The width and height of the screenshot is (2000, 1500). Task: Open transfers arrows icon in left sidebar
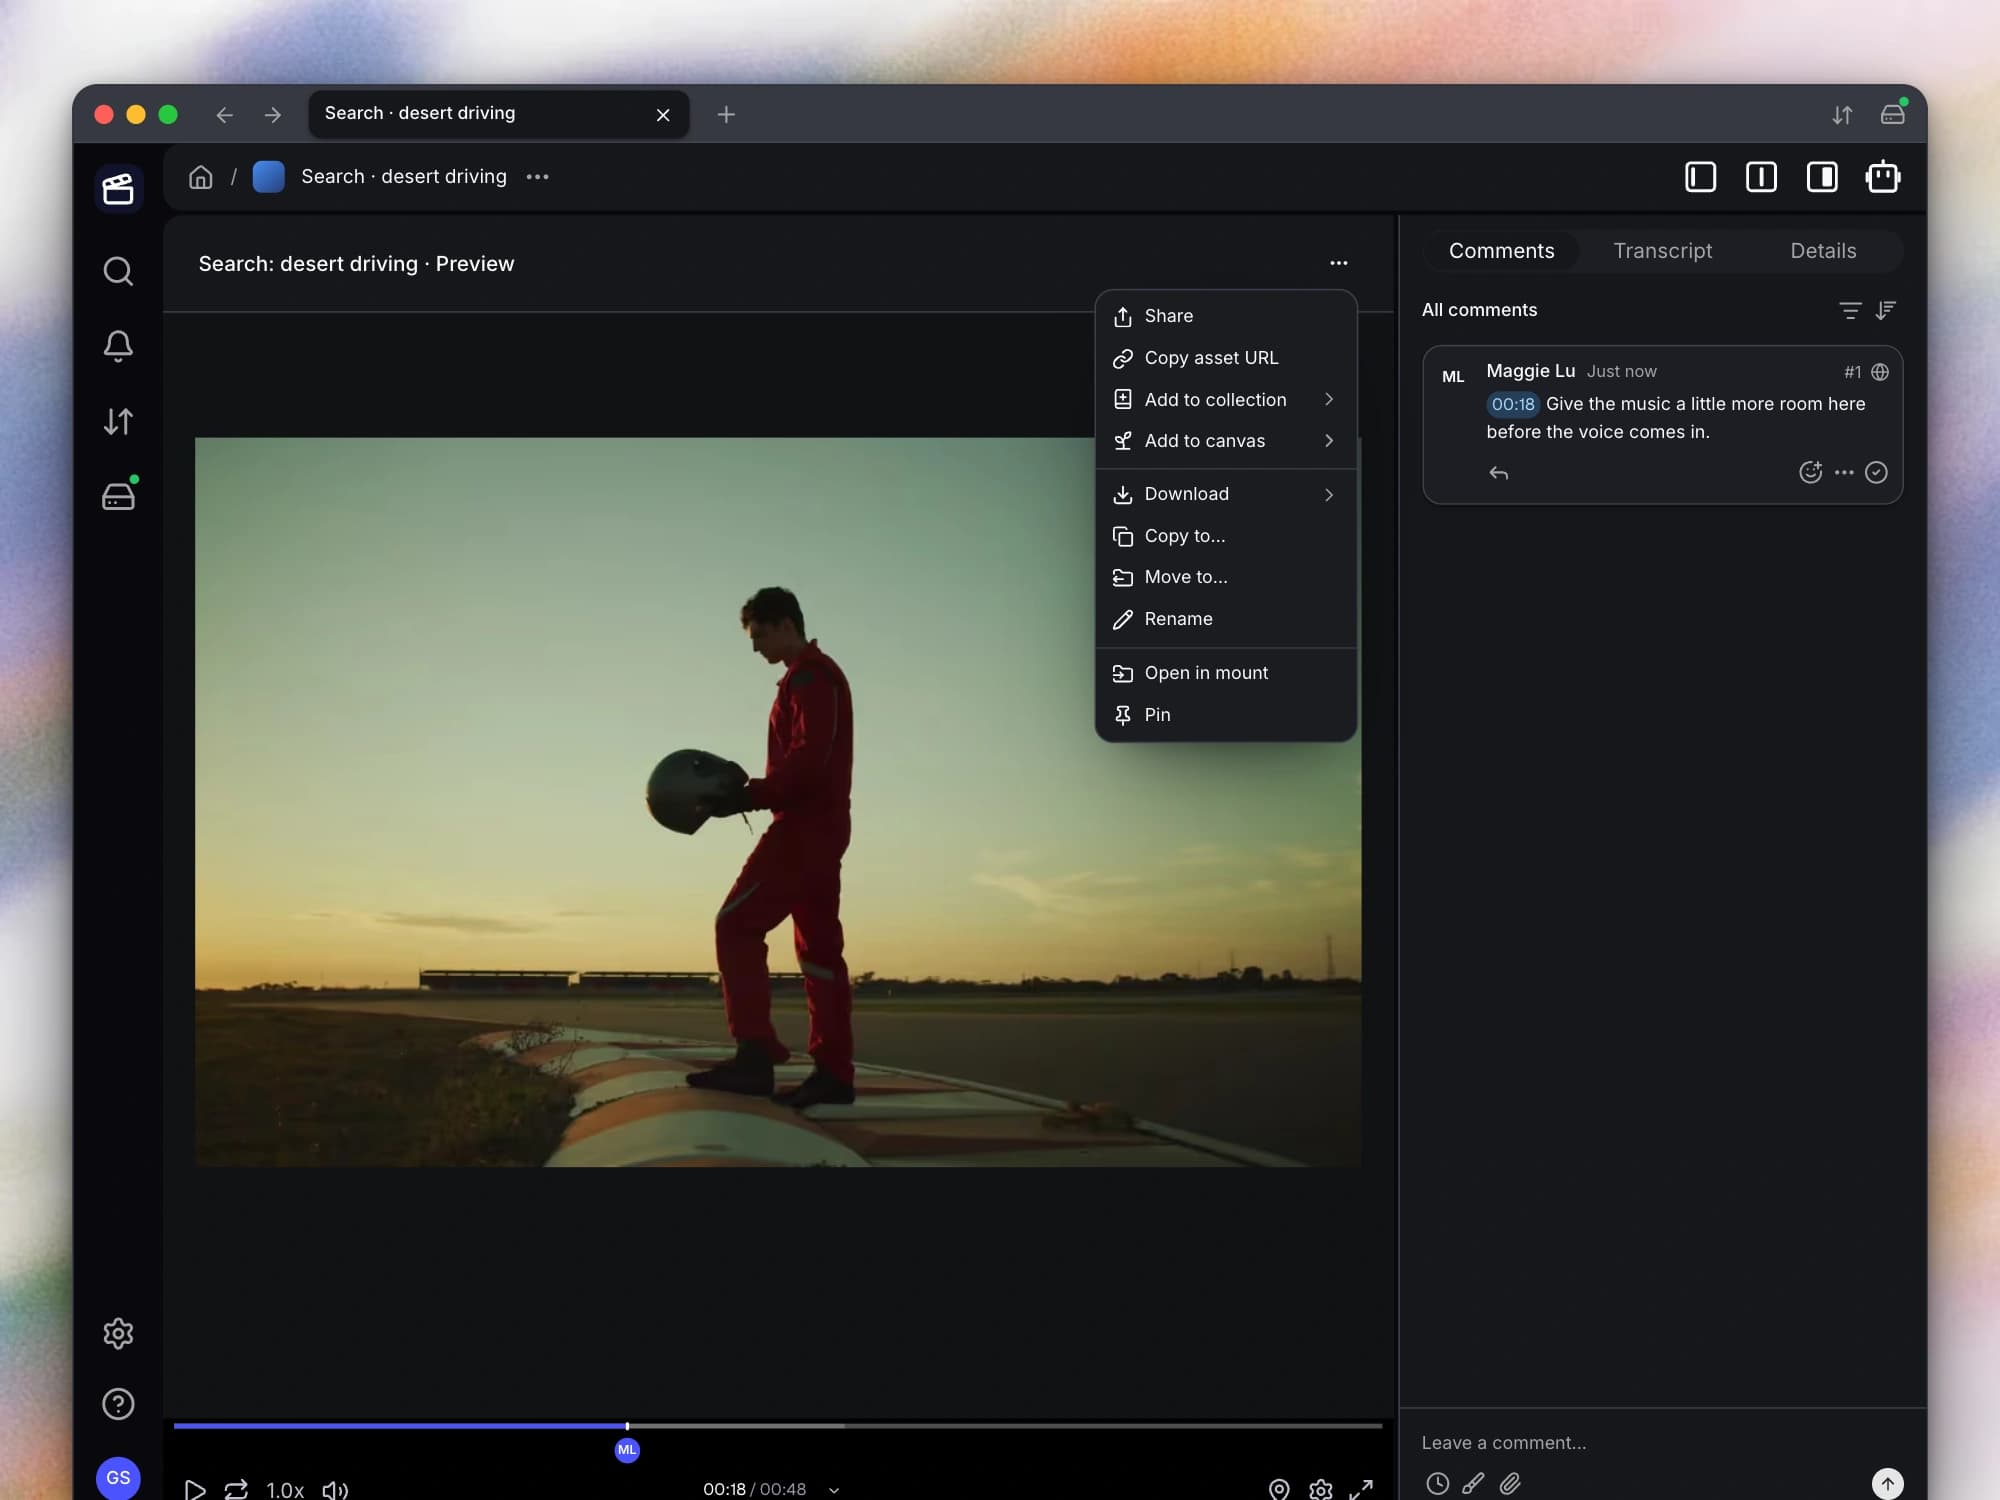pyautogui.click(x=118, y=421)
